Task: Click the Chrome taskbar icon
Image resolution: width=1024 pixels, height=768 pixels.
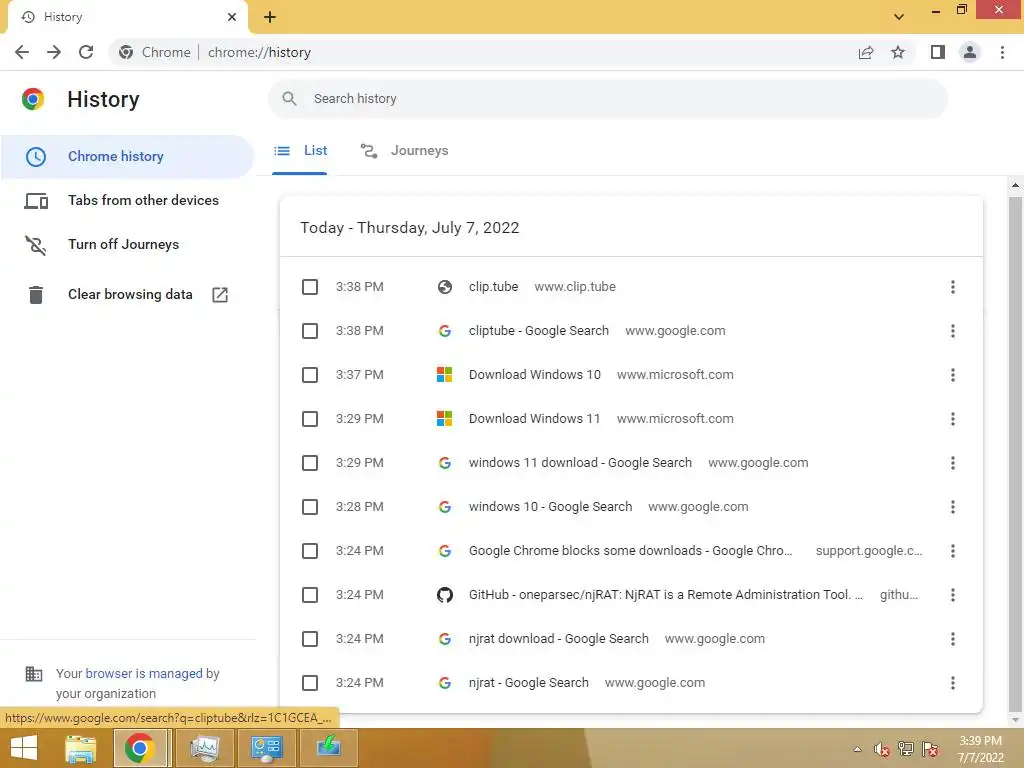Action: click(139, 748)
